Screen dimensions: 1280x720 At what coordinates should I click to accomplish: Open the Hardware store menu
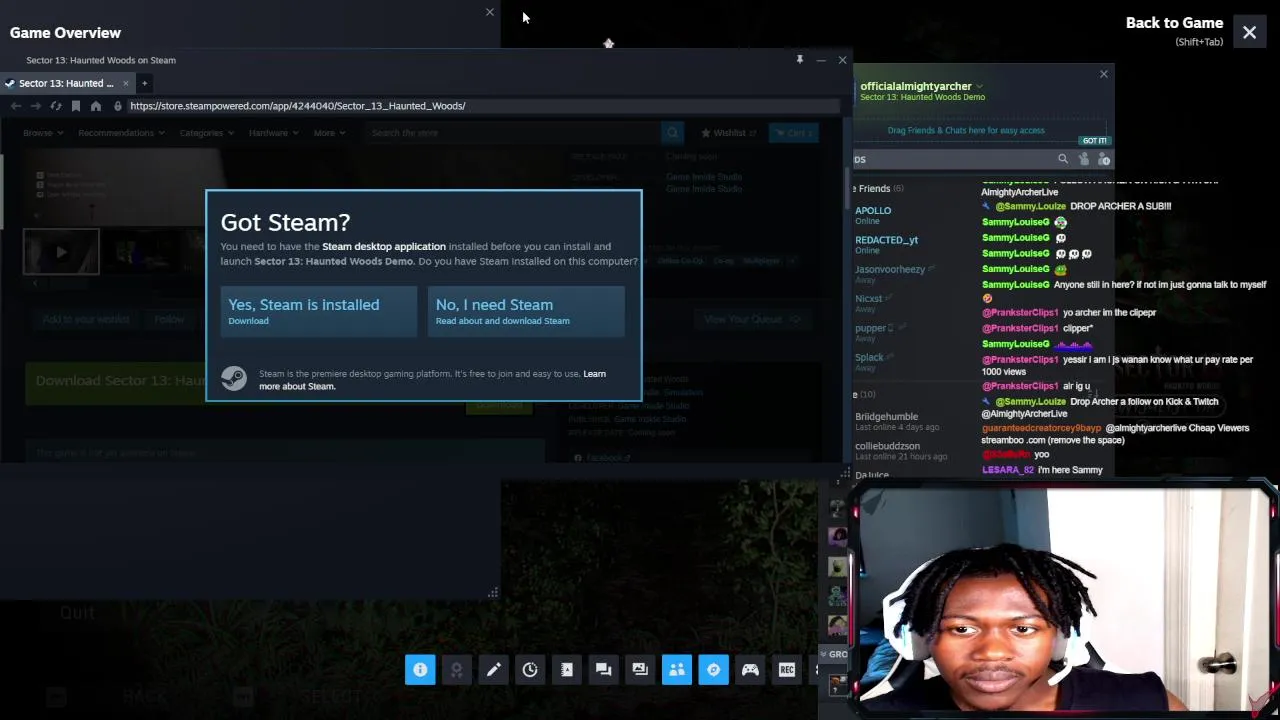coord(272,133)
